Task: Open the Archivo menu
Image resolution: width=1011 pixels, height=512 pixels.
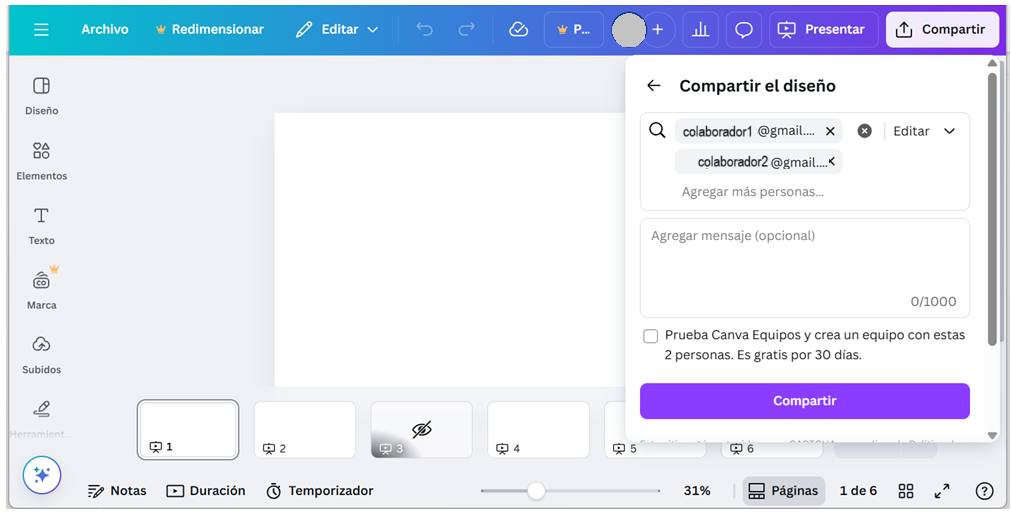Action: point(105,30)
